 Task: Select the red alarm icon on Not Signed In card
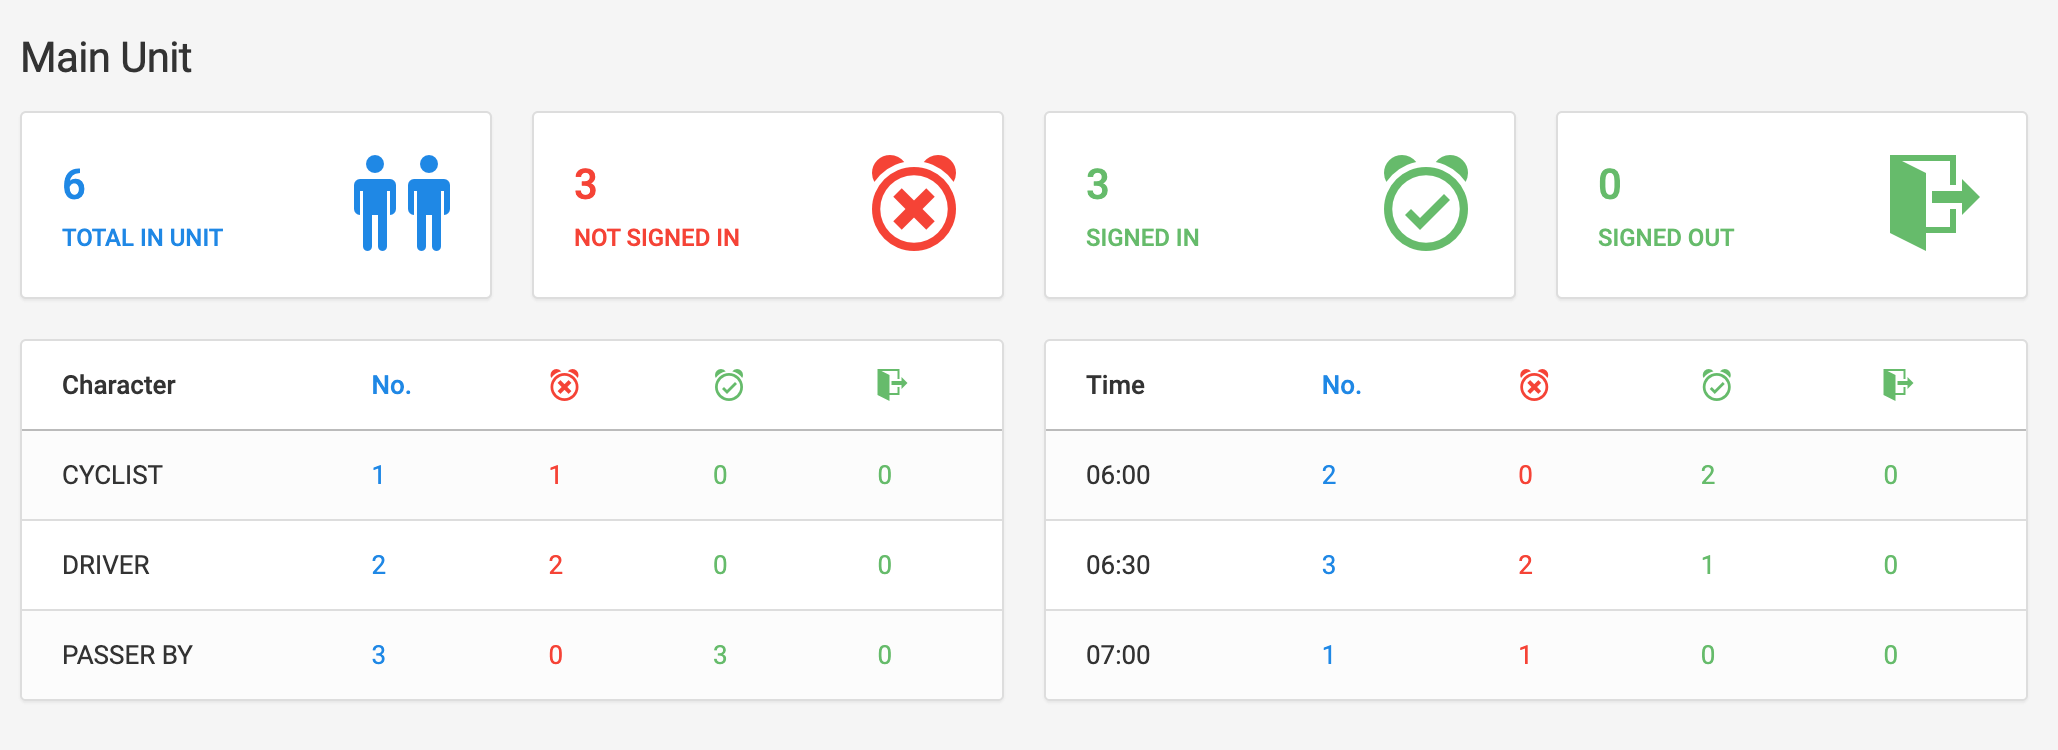(912, 205)
